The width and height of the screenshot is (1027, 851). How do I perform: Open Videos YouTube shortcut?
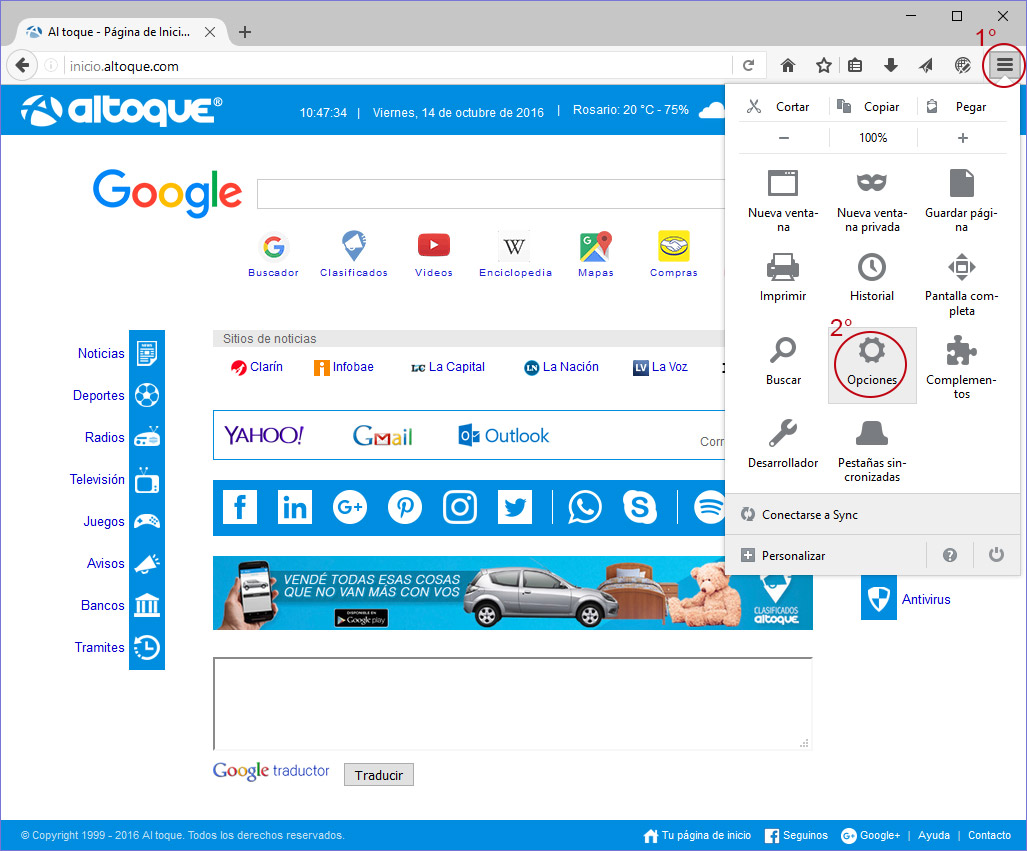pos(434,255)
